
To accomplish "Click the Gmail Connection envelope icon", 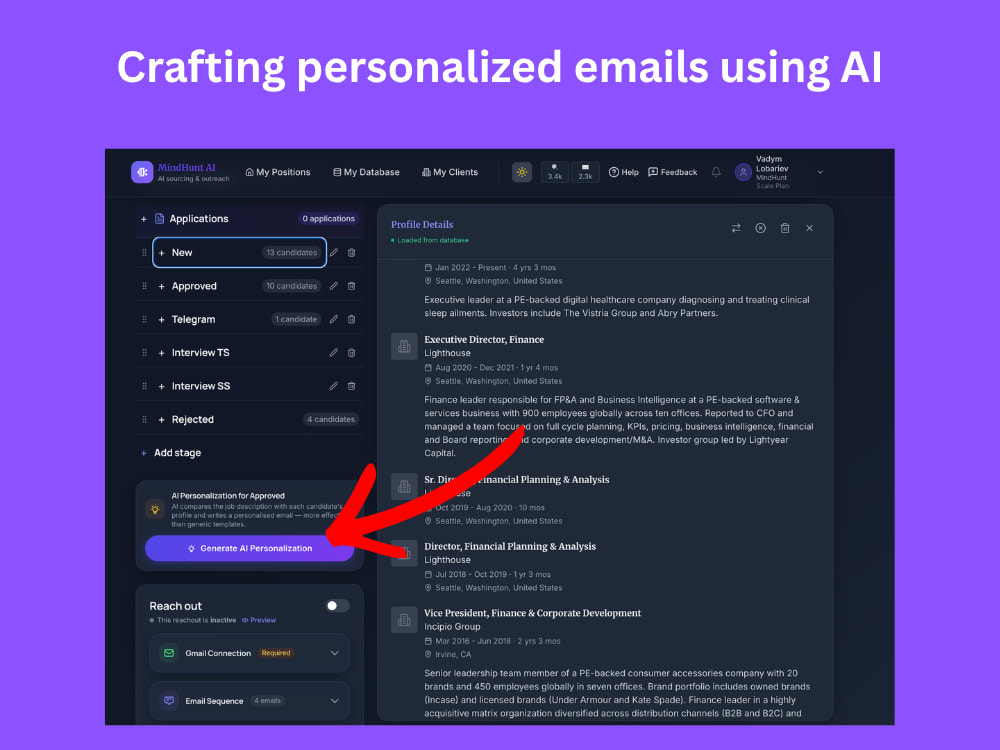I will pyautogui.click(x=169, y=653).
